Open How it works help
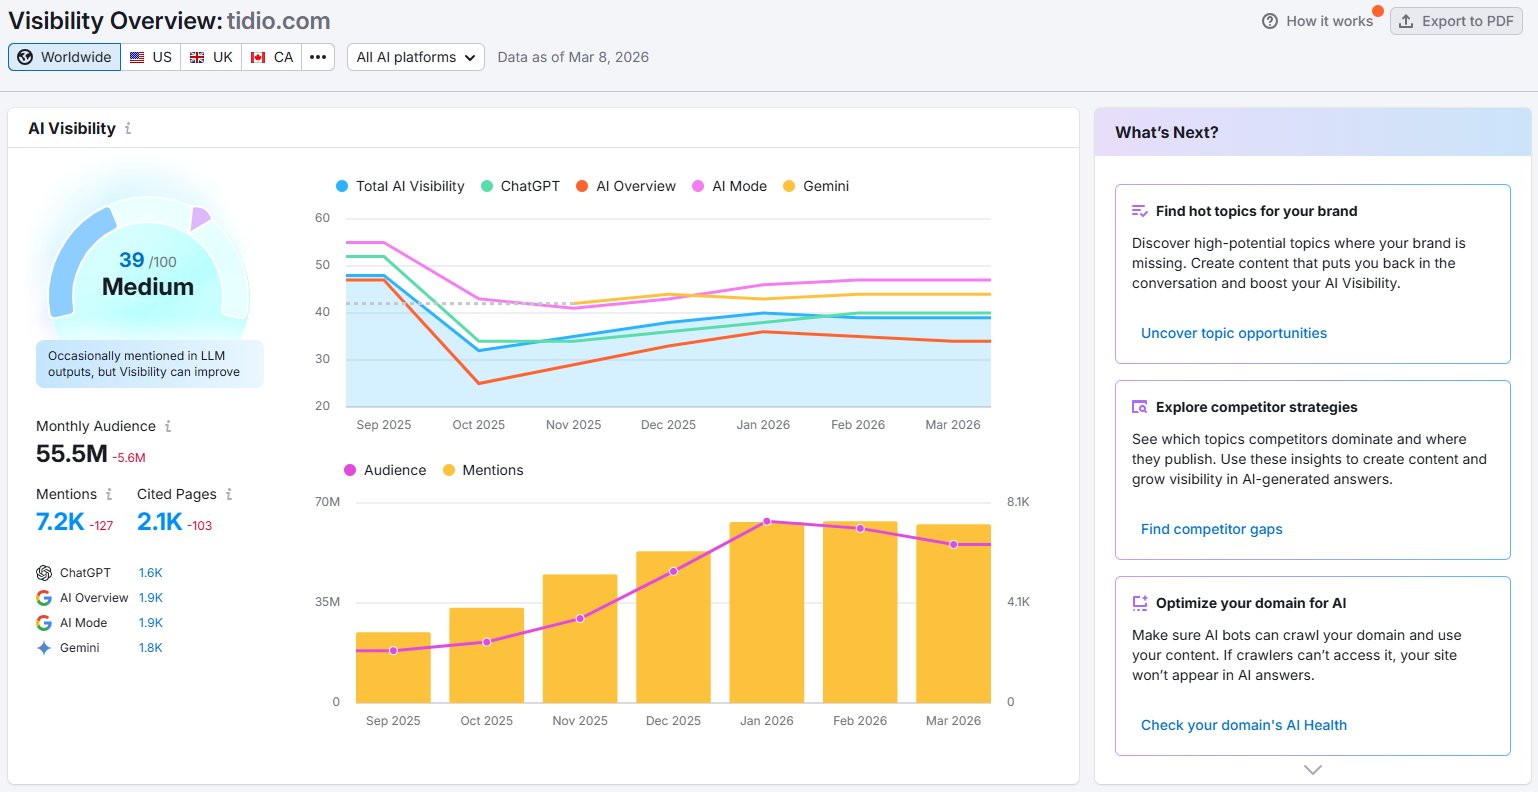1538x792 pixels. [1318, 21]
